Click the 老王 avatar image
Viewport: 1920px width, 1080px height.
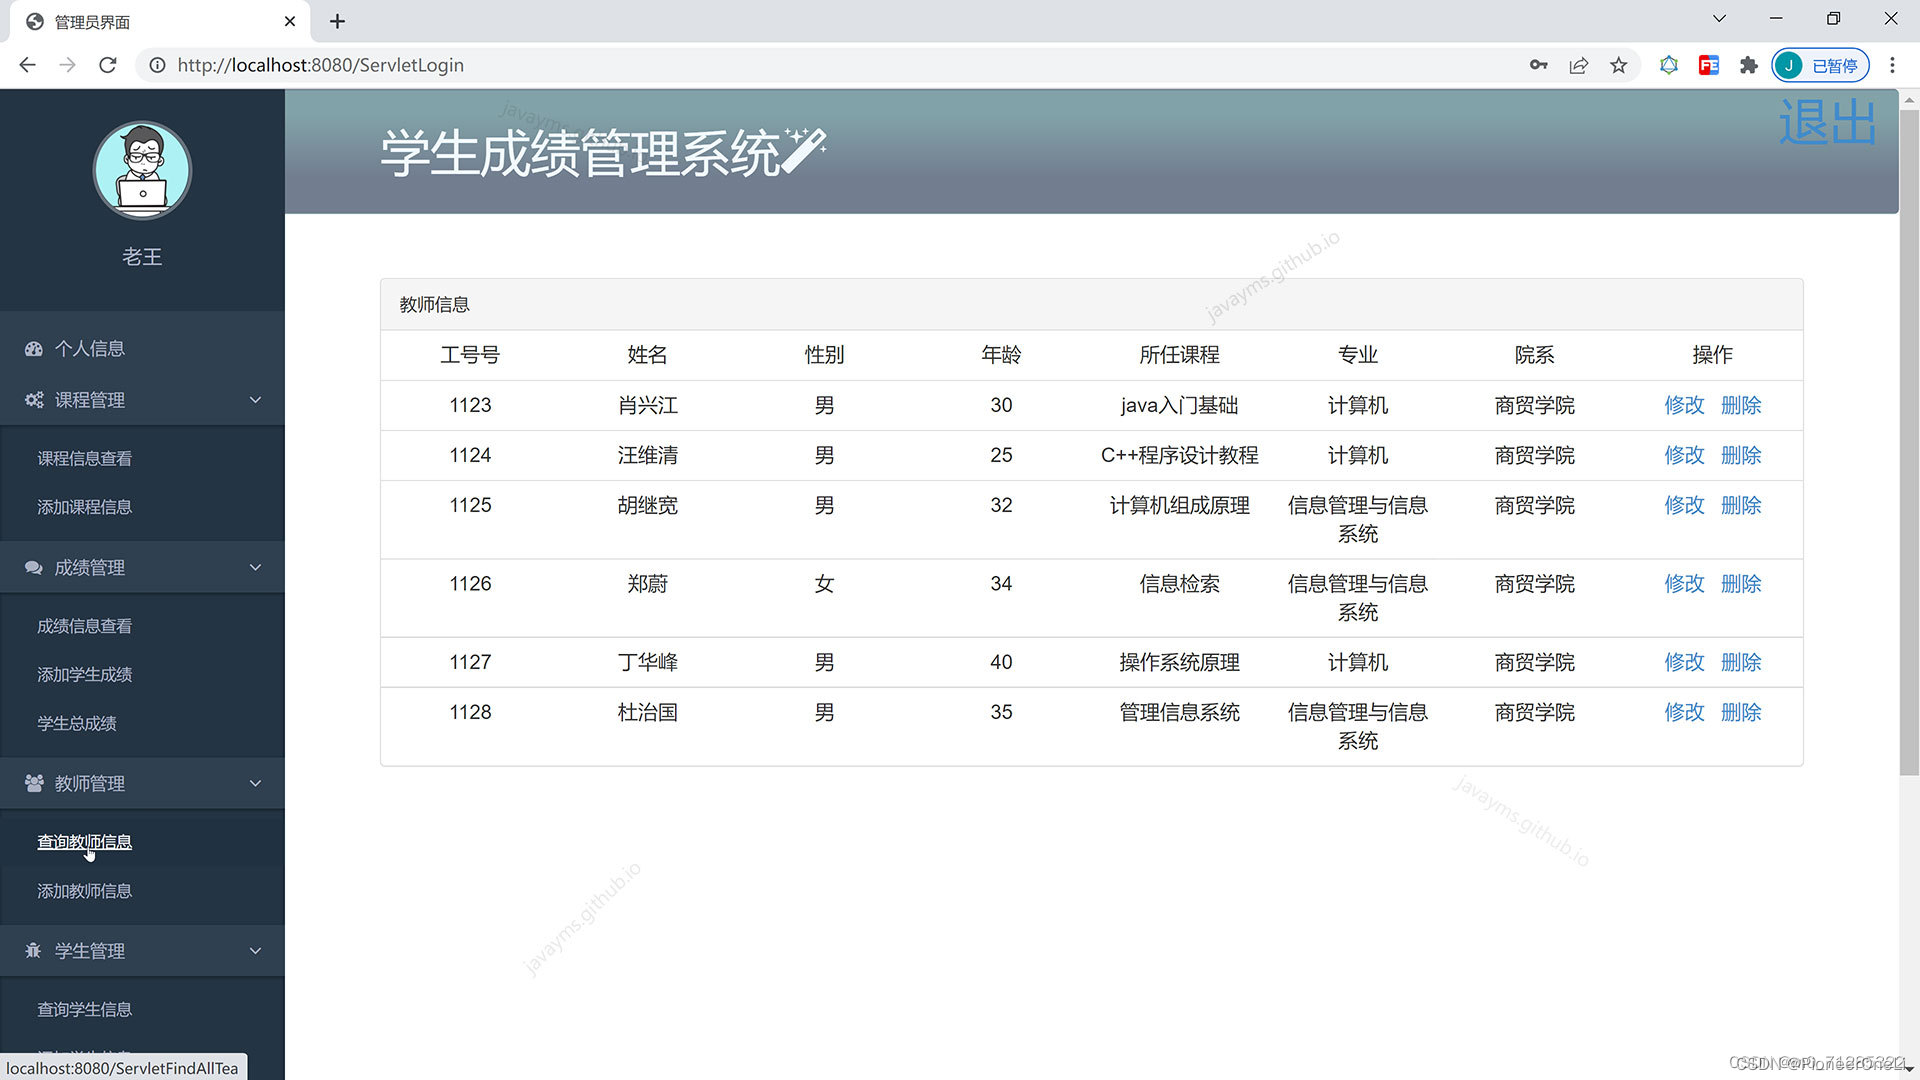(142, 170)
